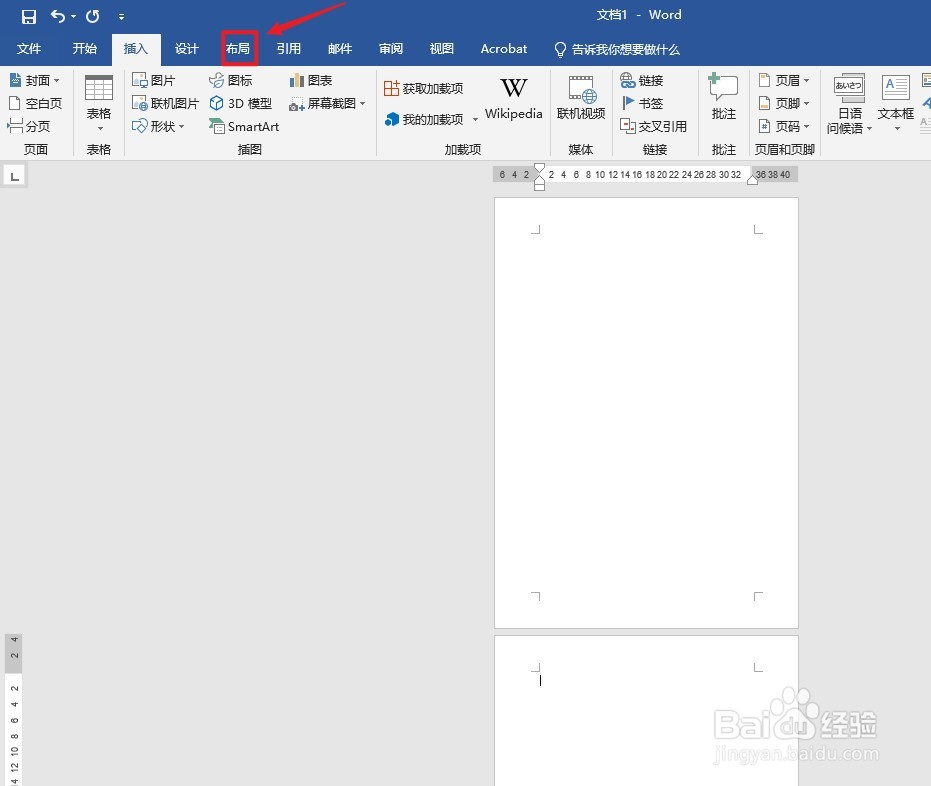Open Wikipedia add-in from the ribbon
This screenshot has width=931, height=786.
[513, 99]
